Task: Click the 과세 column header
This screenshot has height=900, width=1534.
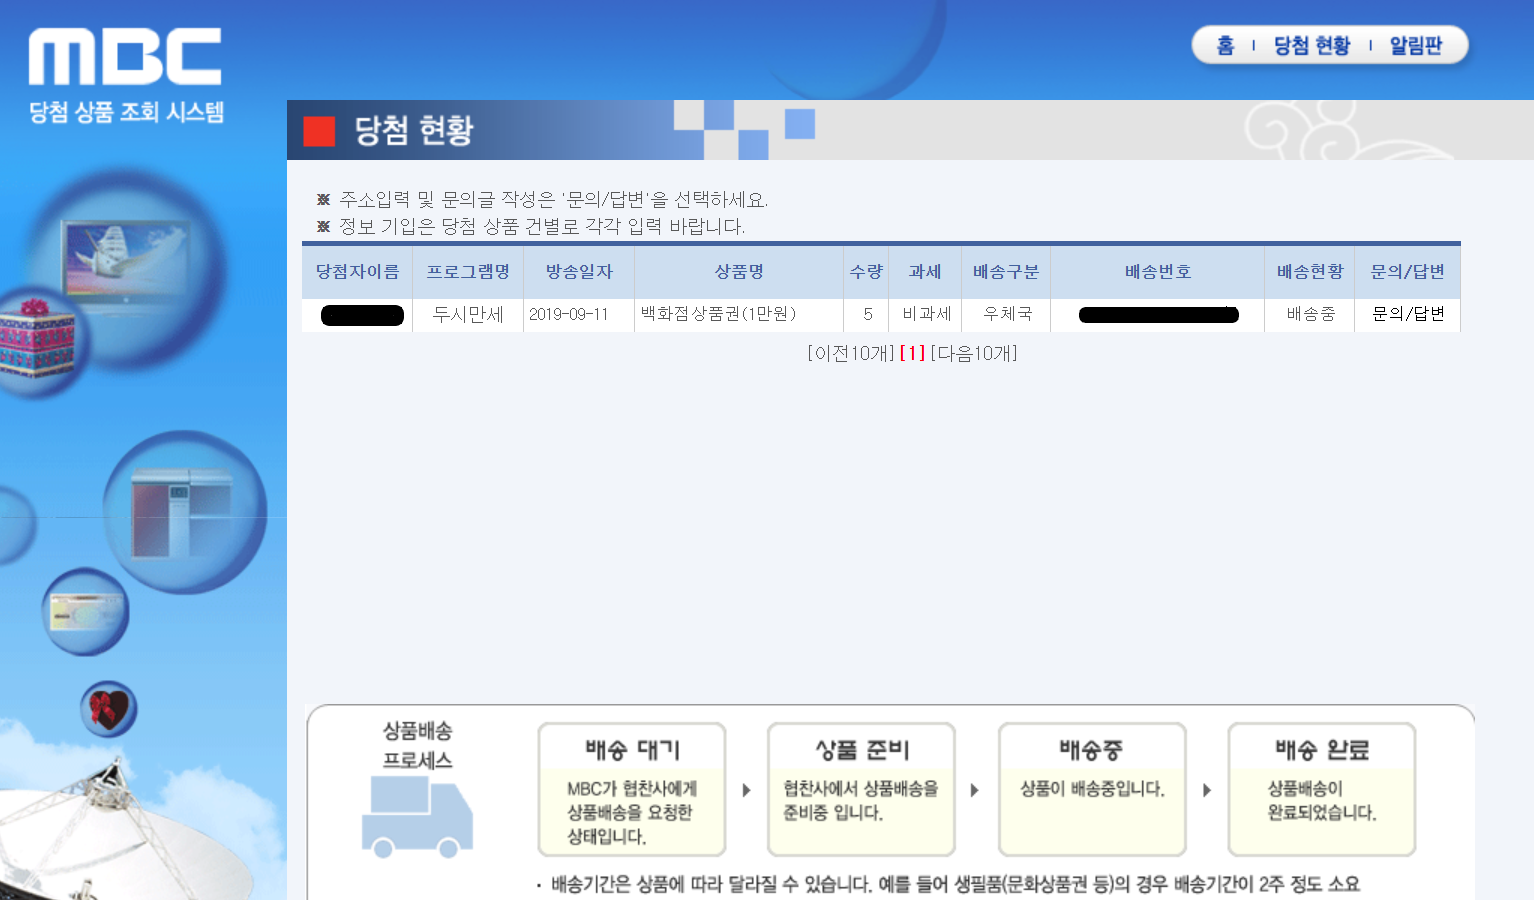Action: click(x=925, y=272)
